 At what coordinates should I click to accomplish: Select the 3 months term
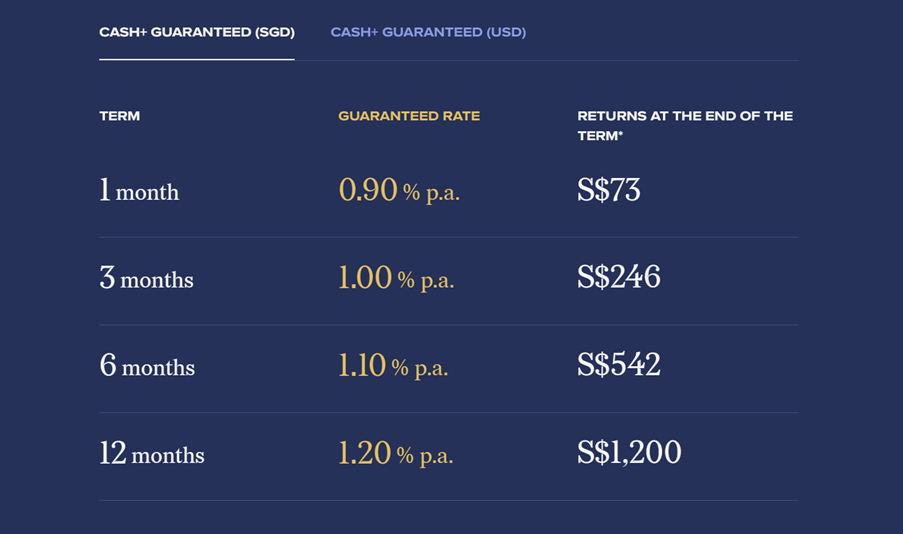coord(146,278)
